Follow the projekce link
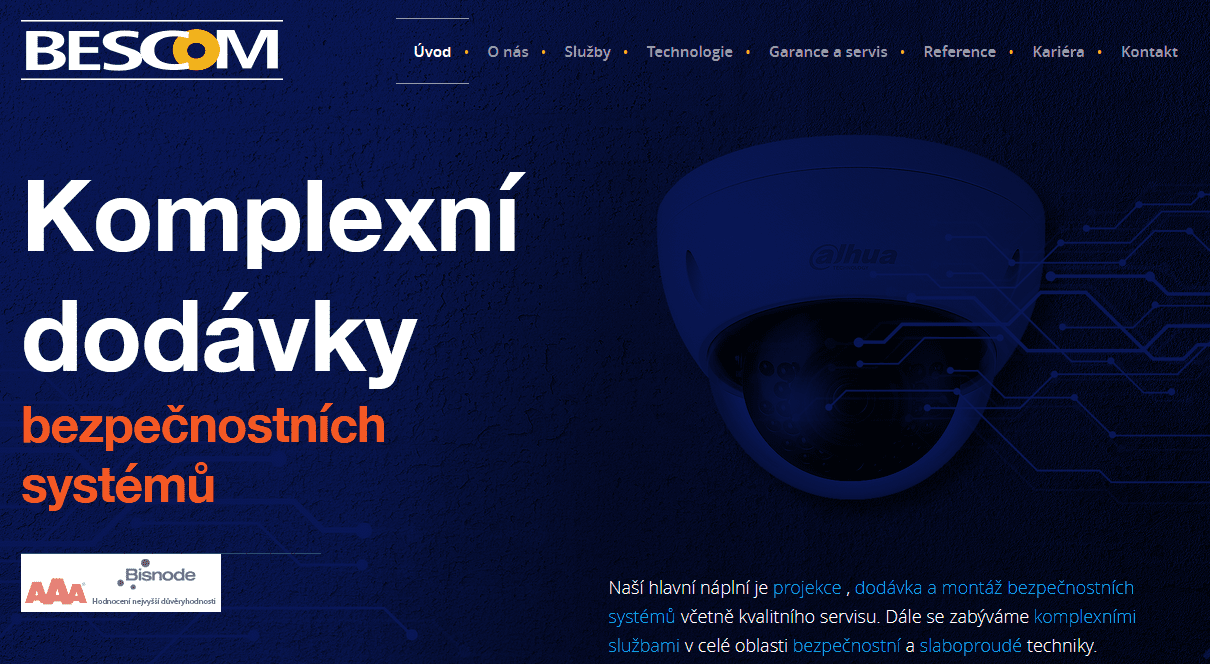The image size is (1210, 664). [x=807, y=588]
